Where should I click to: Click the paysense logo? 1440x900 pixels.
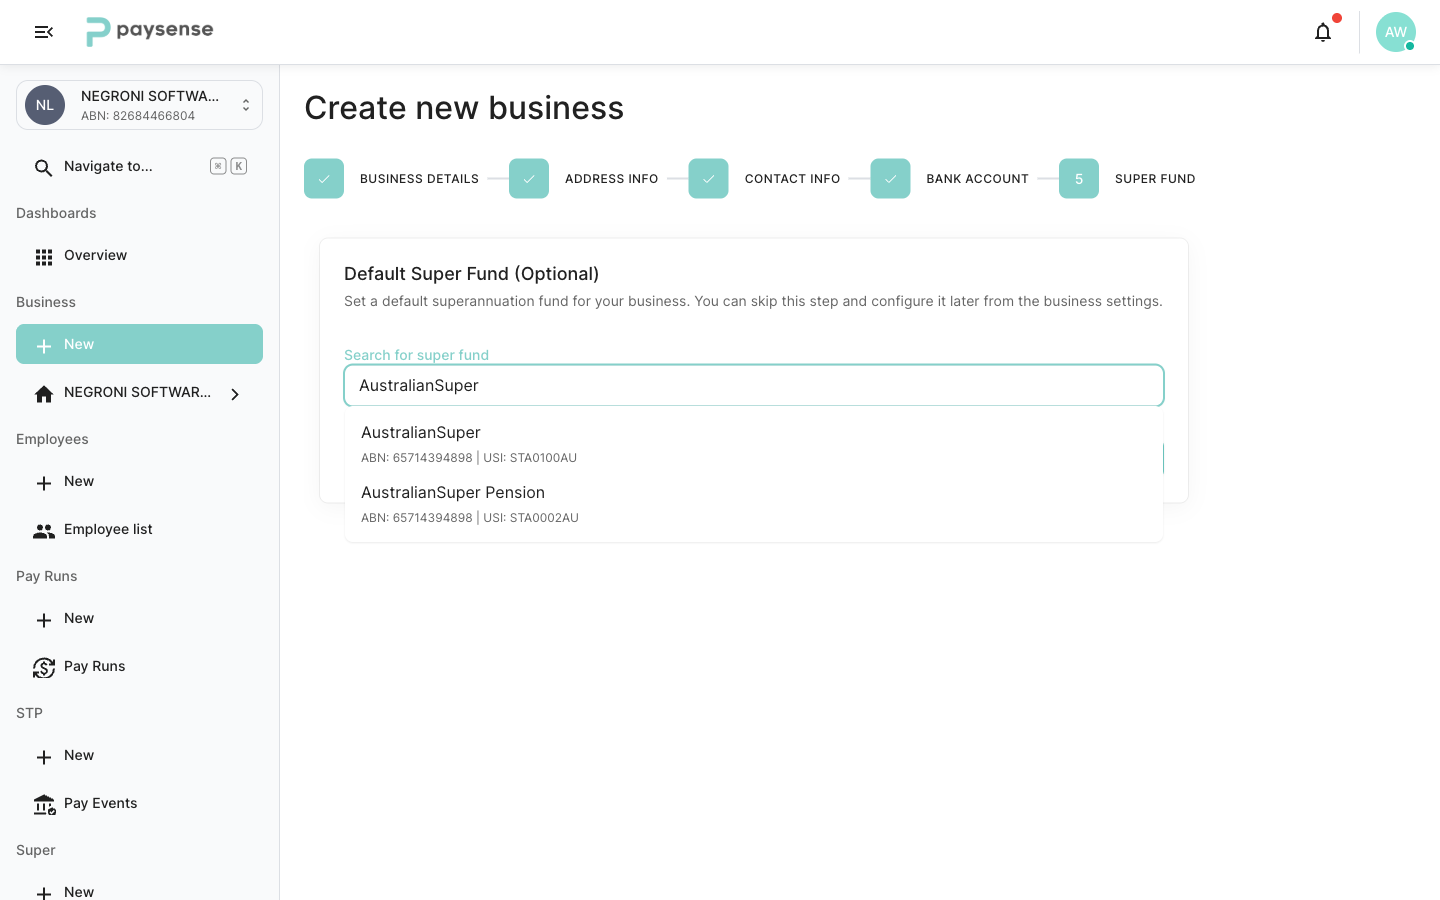[x=150, y=32]
